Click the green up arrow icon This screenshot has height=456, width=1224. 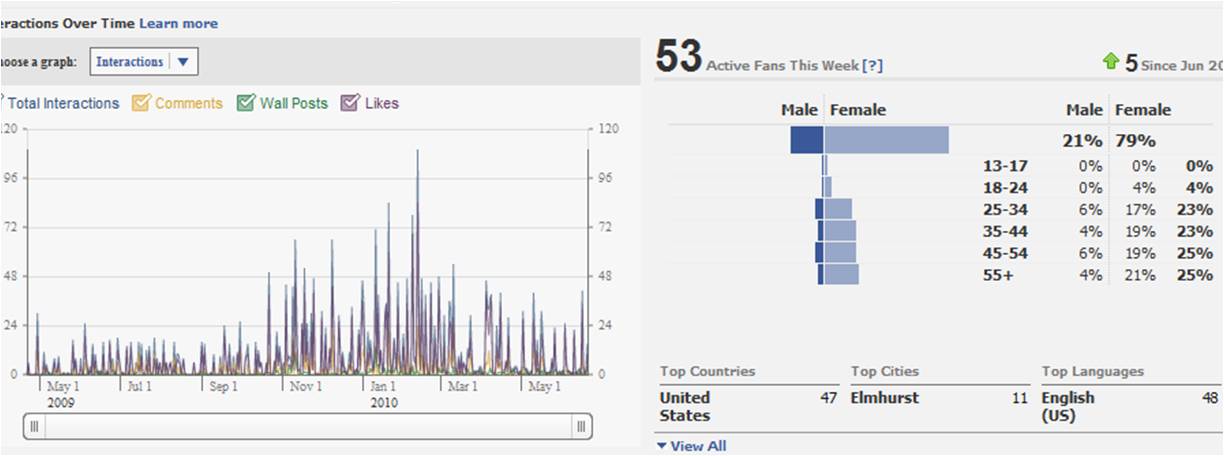(x=1110, y=62)
